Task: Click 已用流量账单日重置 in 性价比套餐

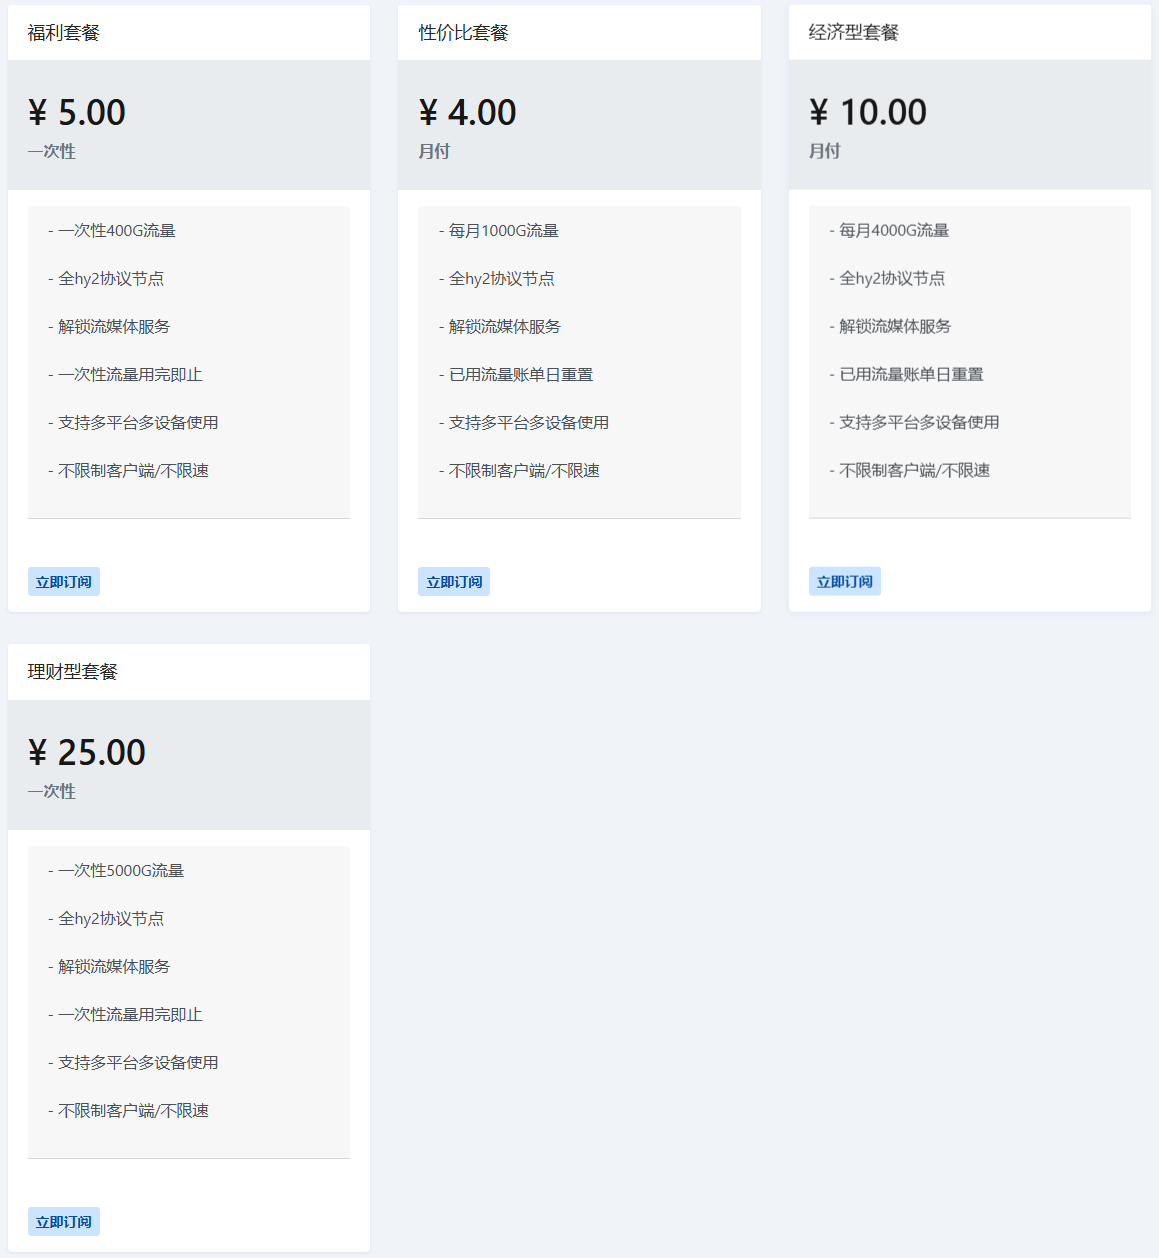Action: click(516, 375)
